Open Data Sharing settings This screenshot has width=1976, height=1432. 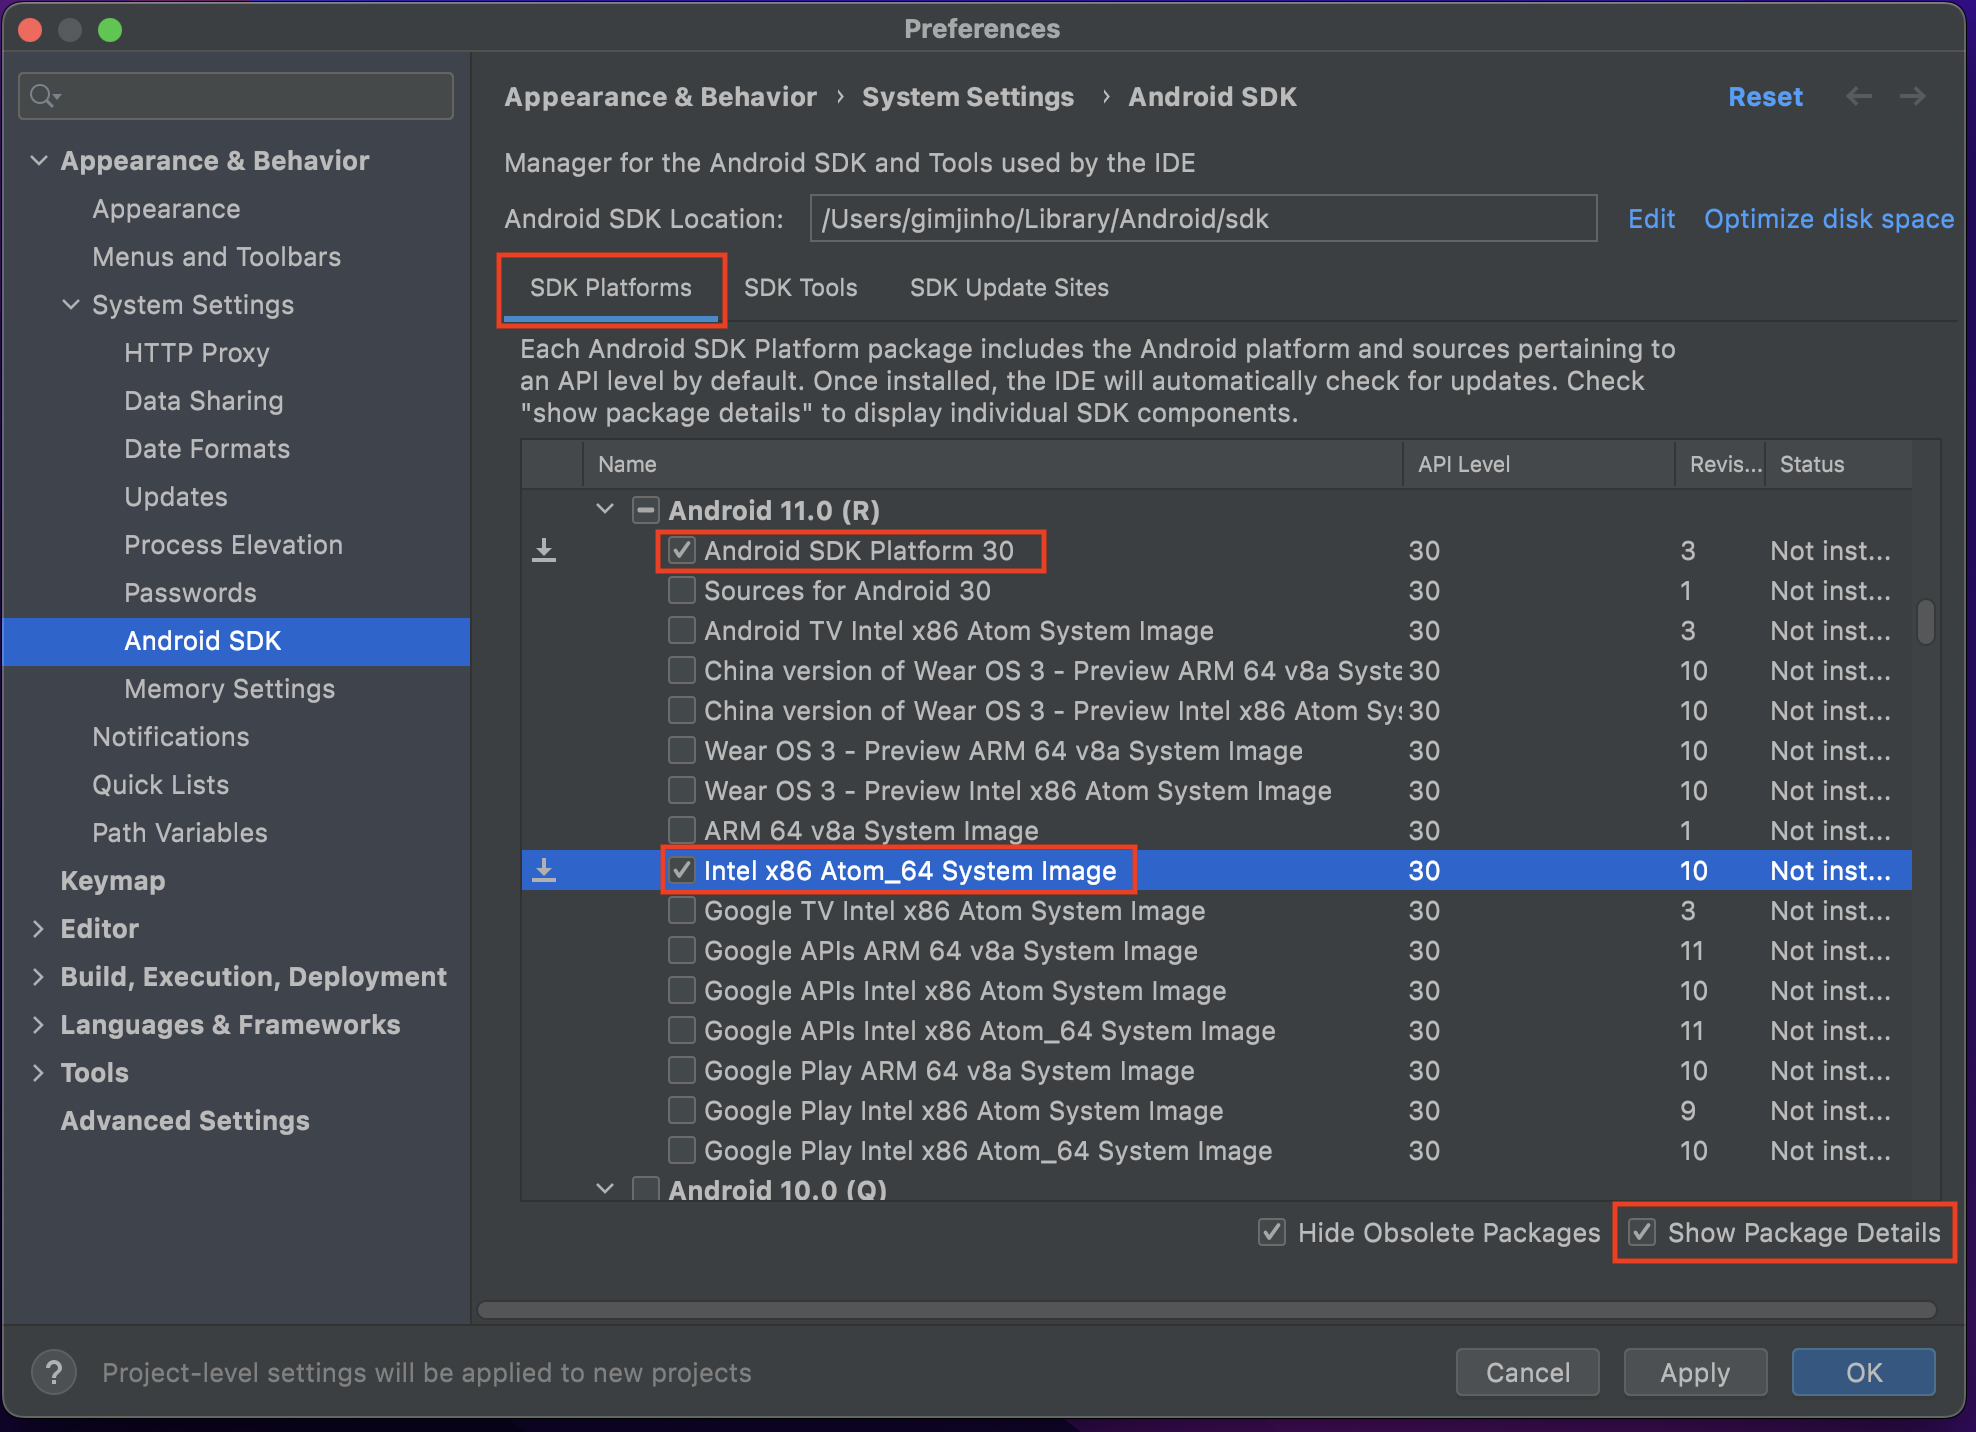(204, 401)
